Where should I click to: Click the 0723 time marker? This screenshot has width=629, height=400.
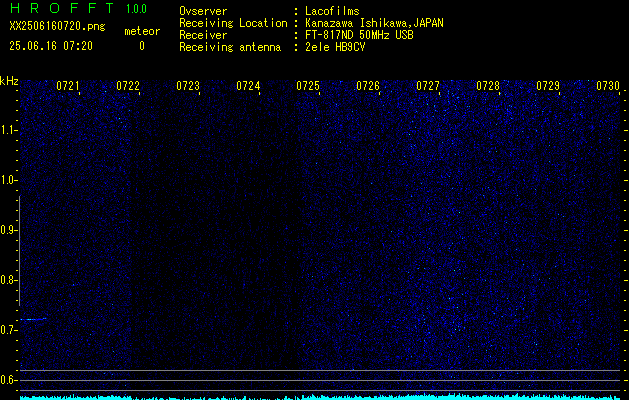coord(188,86)
